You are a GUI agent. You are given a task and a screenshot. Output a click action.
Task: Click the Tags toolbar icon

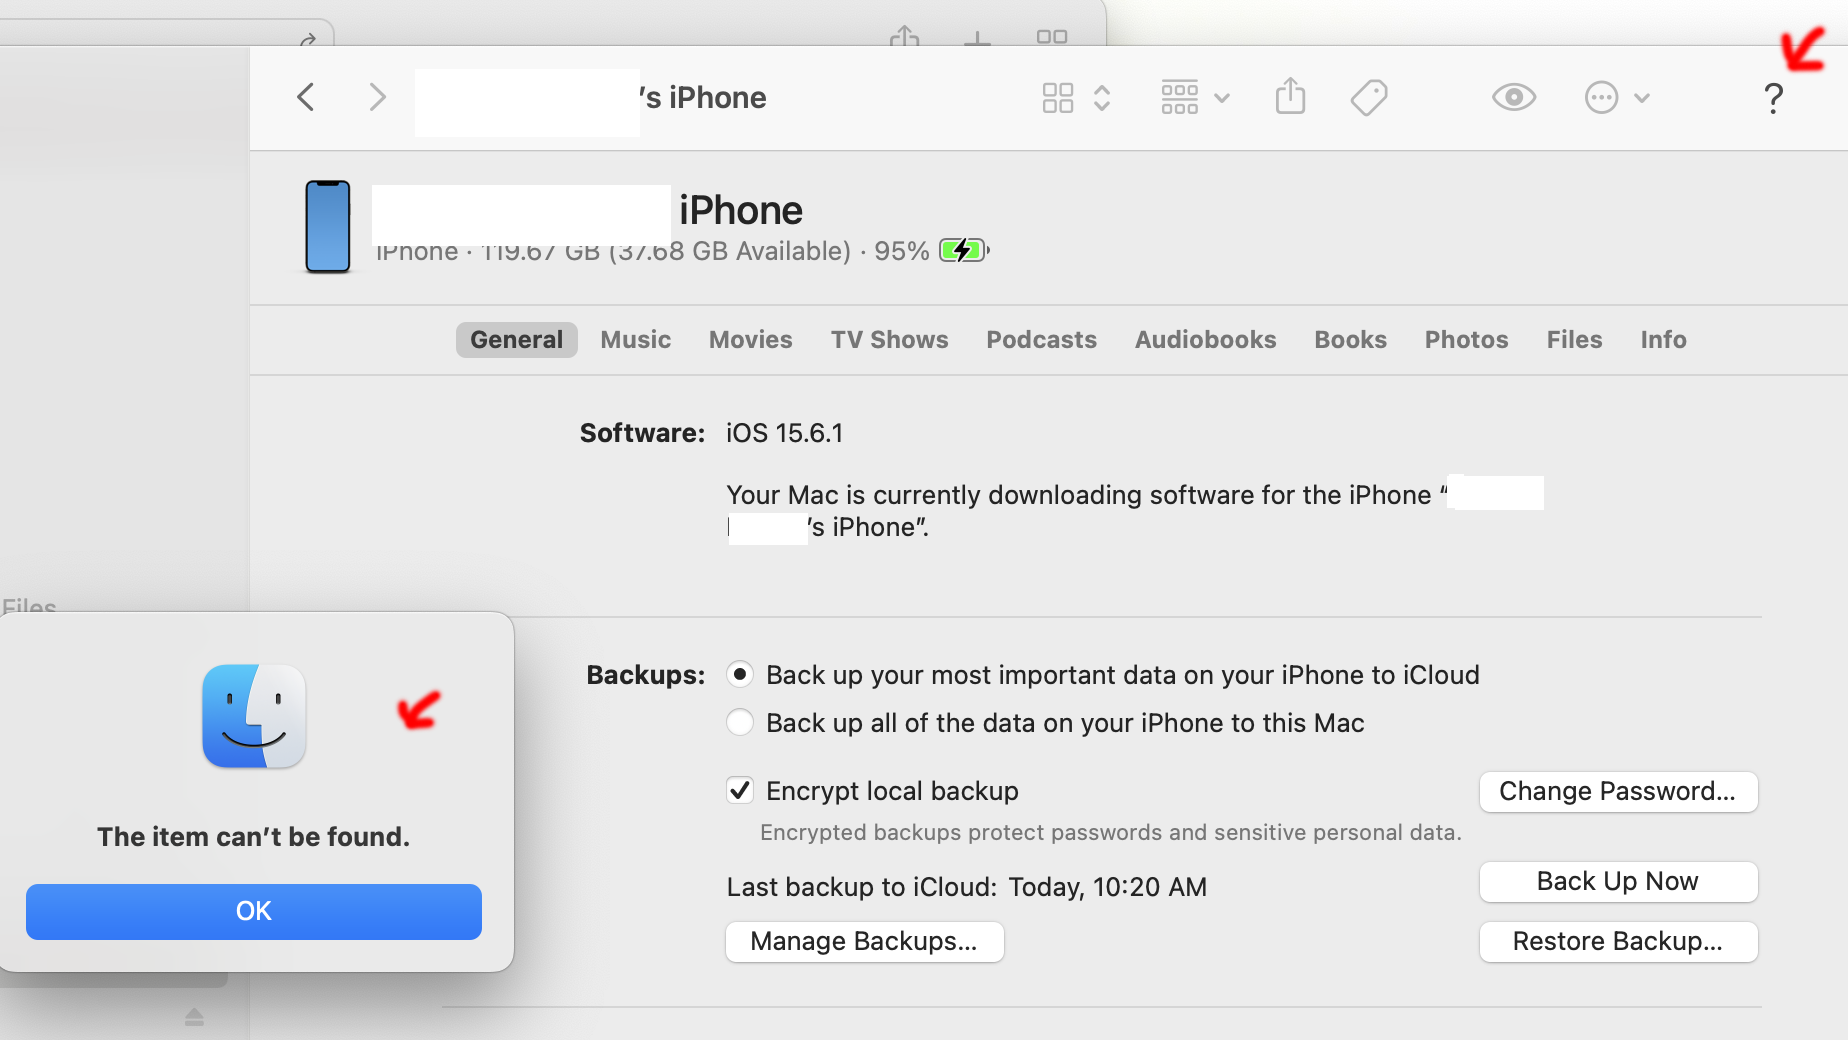tap(1369, 98)
